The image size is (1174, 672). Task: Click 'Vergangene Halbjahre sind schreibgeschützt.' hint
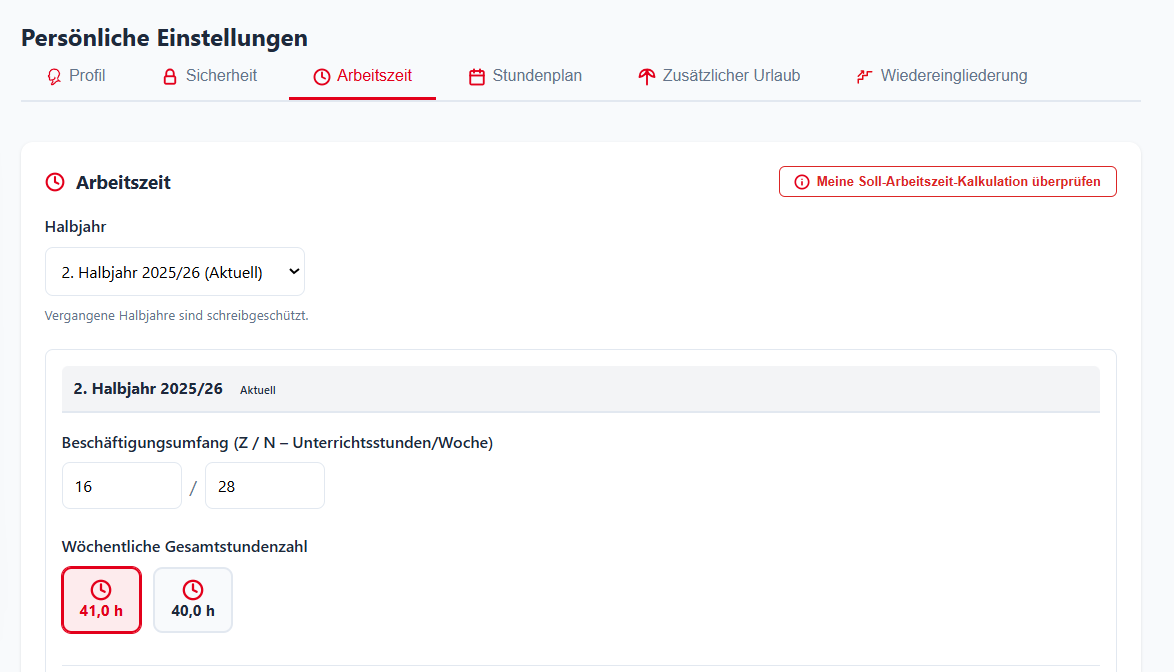[x=176, y=316]
